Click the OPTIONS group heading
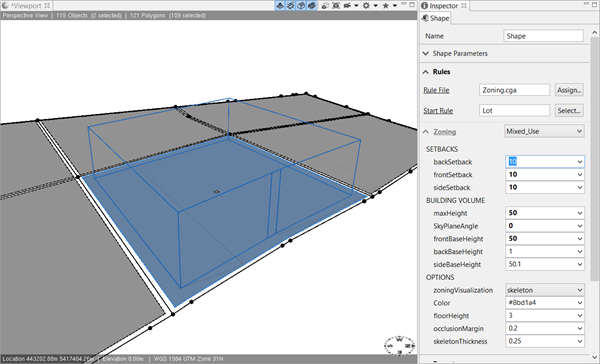The height and width of the screenshot is (364, 600). (440, 277)
